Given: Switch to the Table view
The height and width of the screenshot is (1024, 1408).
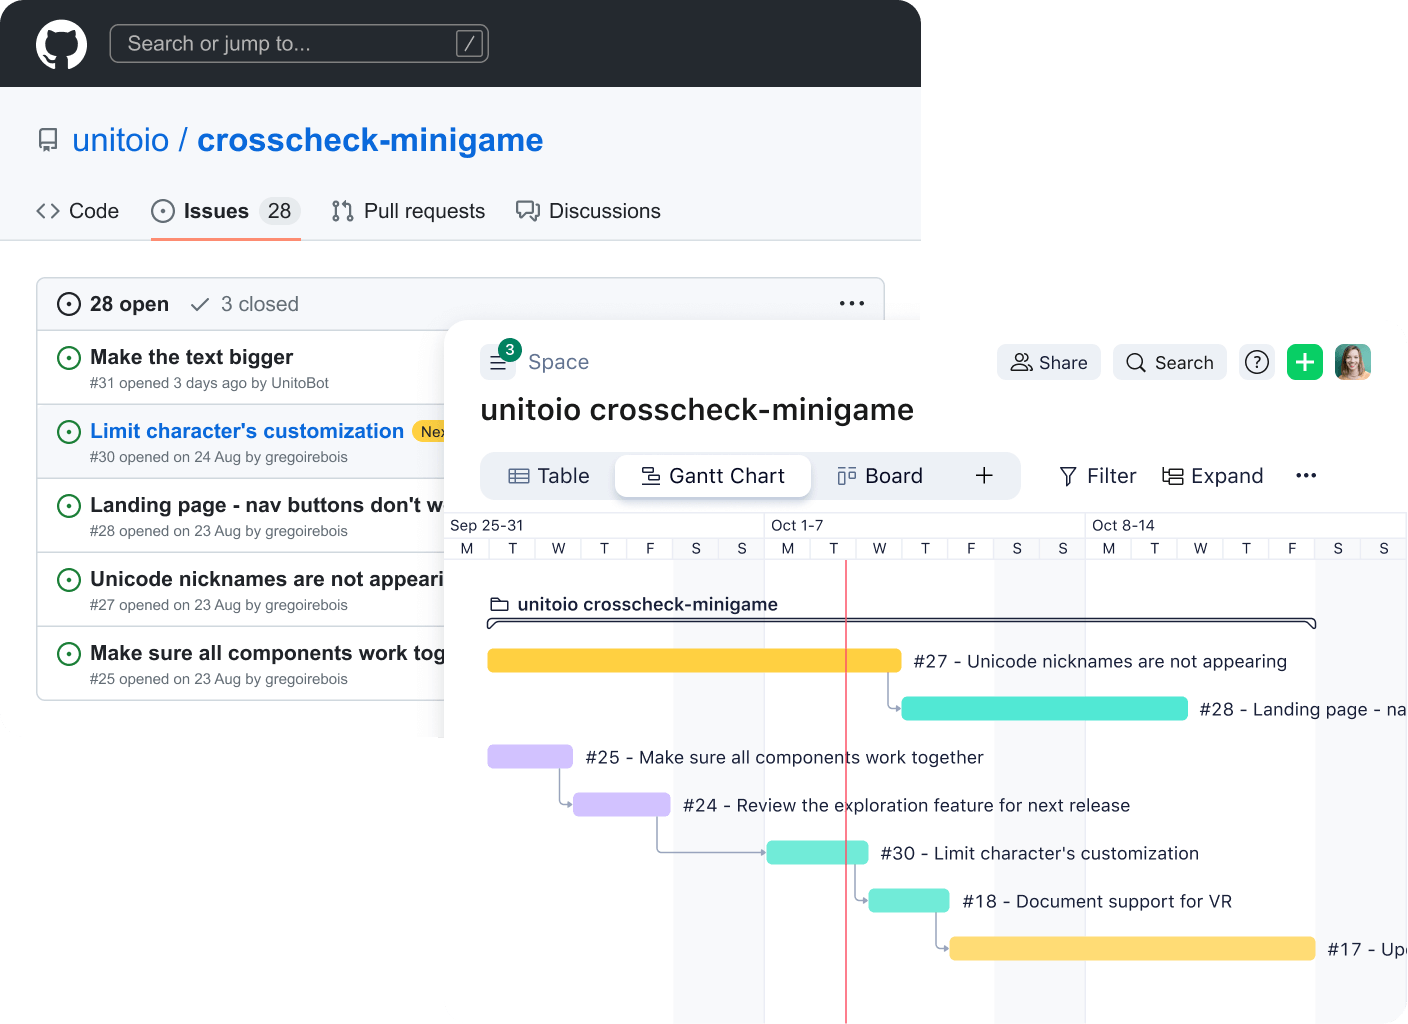Looking at the screenshot, I should coord(549,476).
